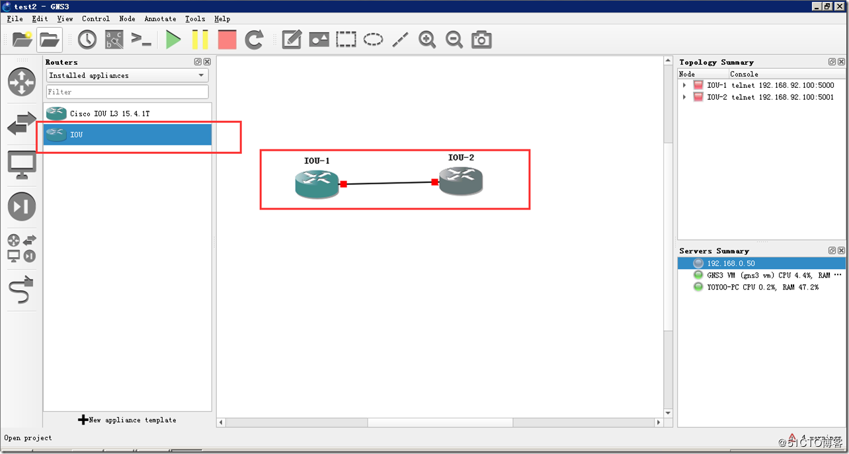
Task: Open the Edit menu
Action: (x=40, y=18)
